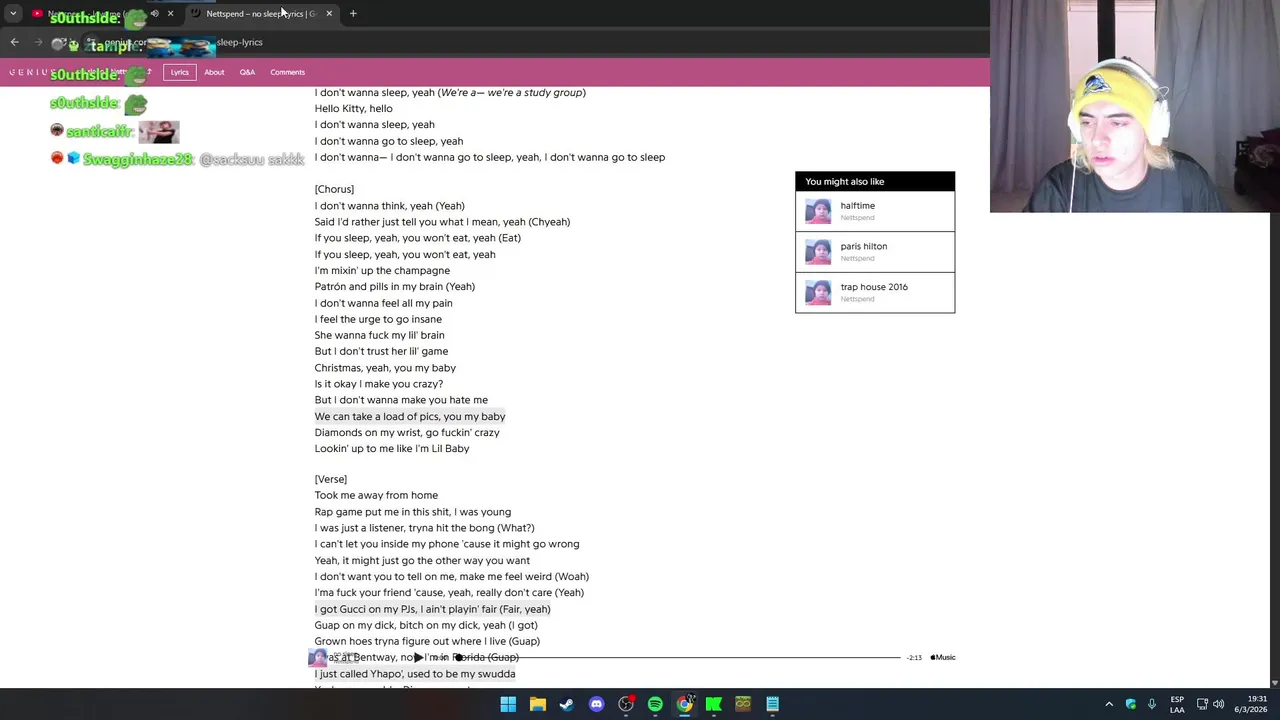The width and height of the screenshot is (1280, 720).
Task: Mute the YouTube tab audio
Action: point(154,13)
